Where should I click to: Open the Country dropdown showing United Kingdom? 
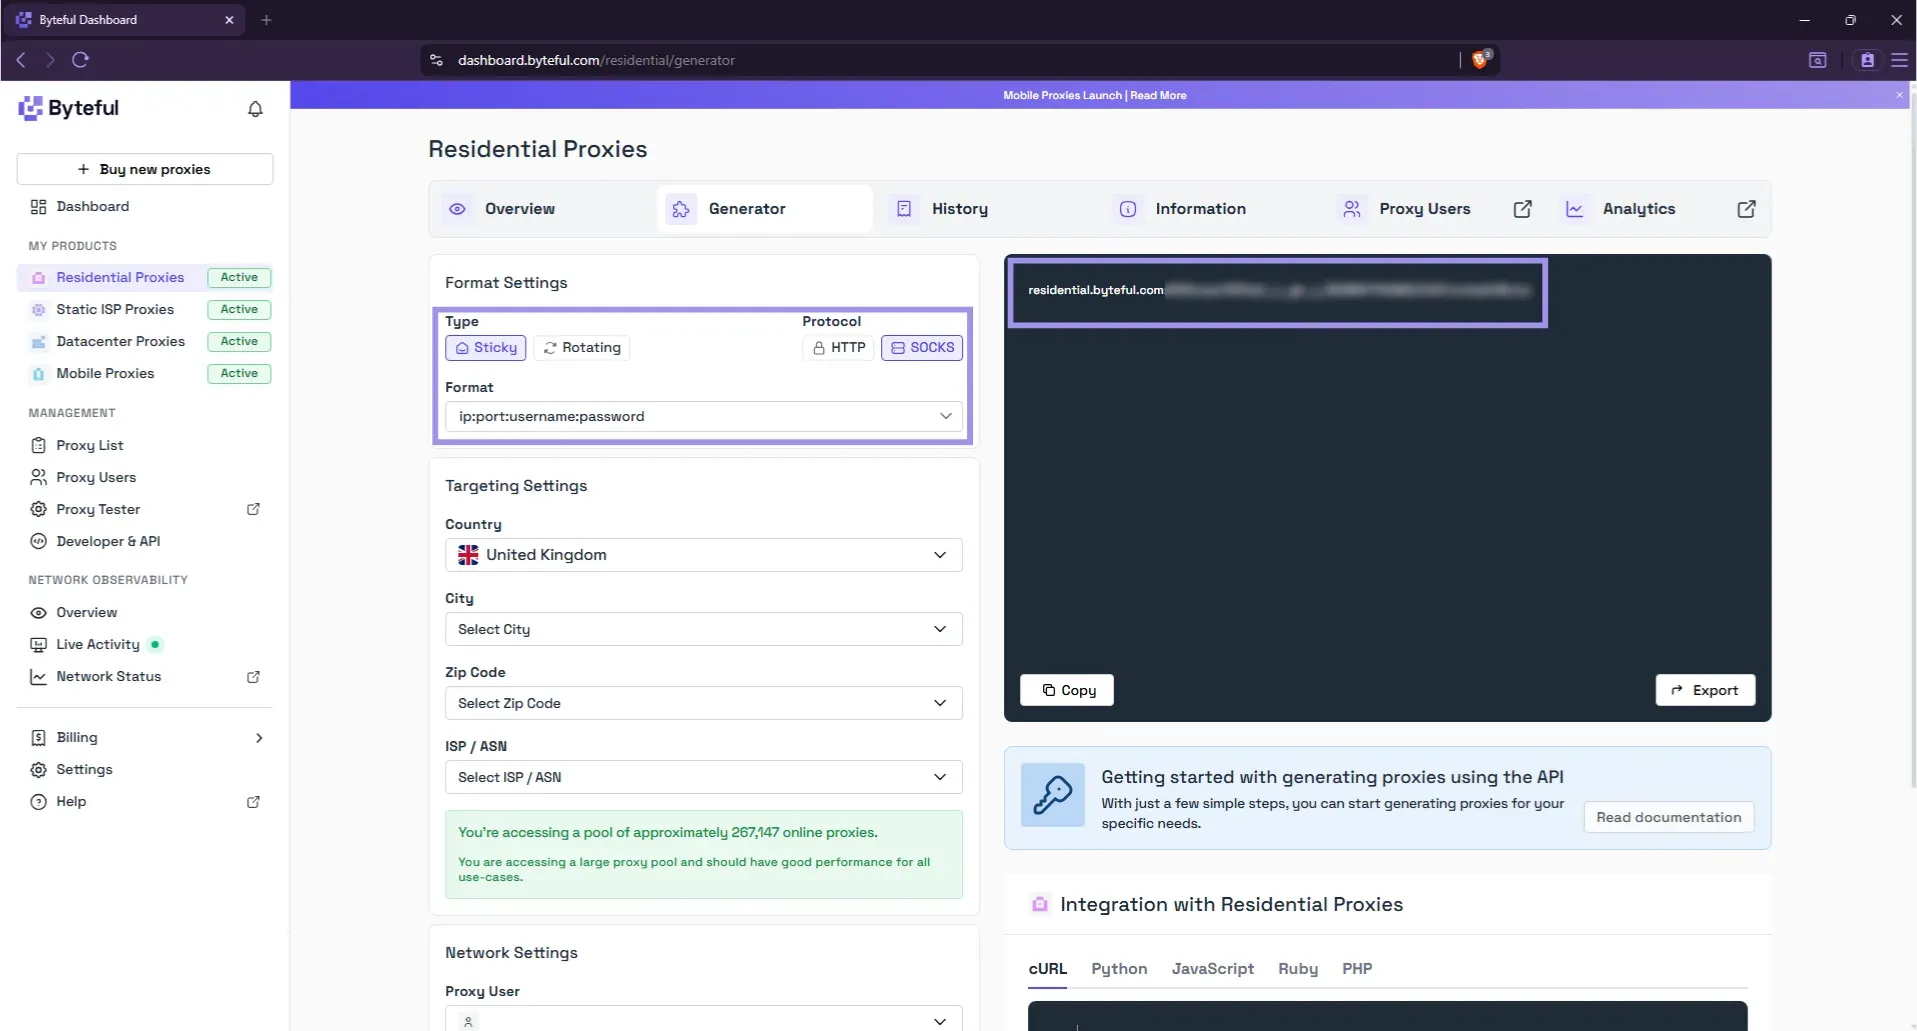[x=704, y=555]
